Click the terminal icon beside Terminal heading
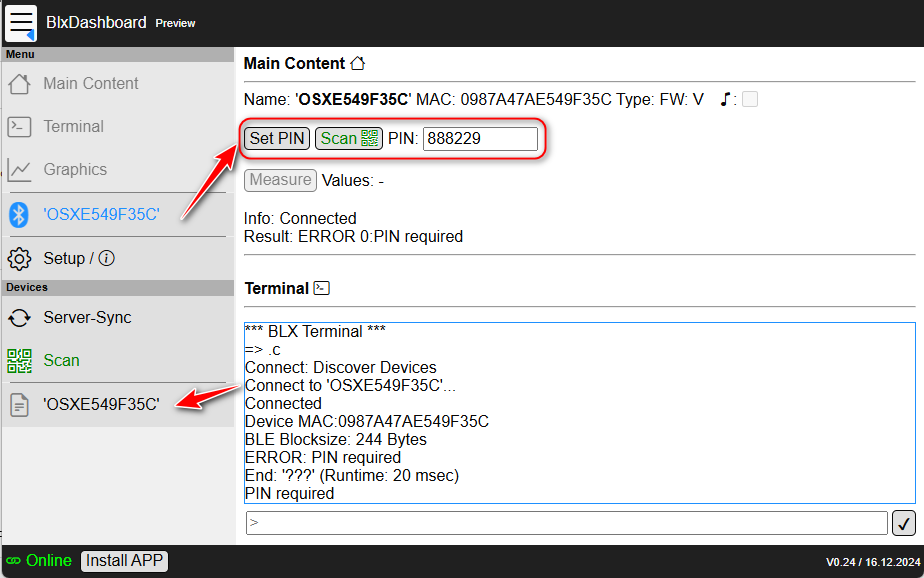The height and width of the screenshot is (578, 924). click(322, 288)
